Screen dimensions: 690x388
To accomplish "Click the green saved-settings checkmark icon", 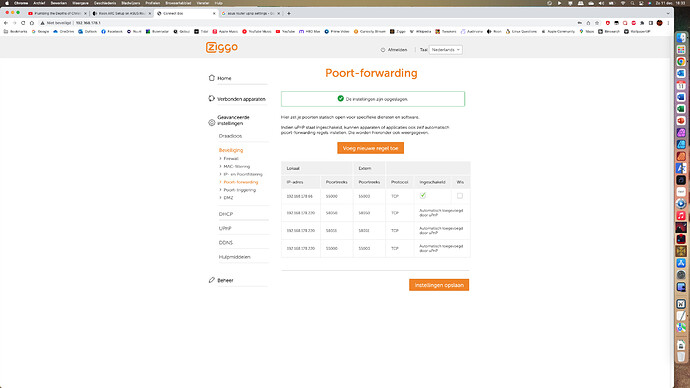I will (340, 99).
